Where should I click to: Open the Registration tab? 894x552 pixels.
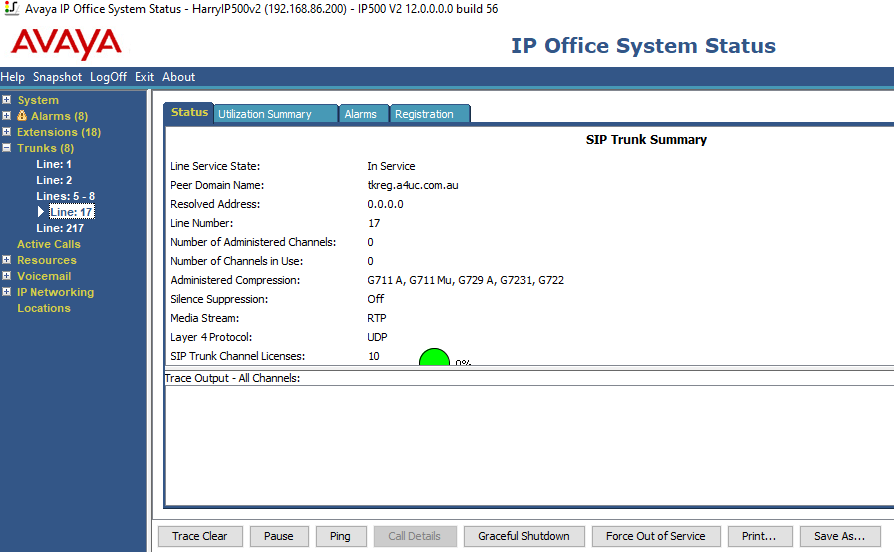[430, 114]
